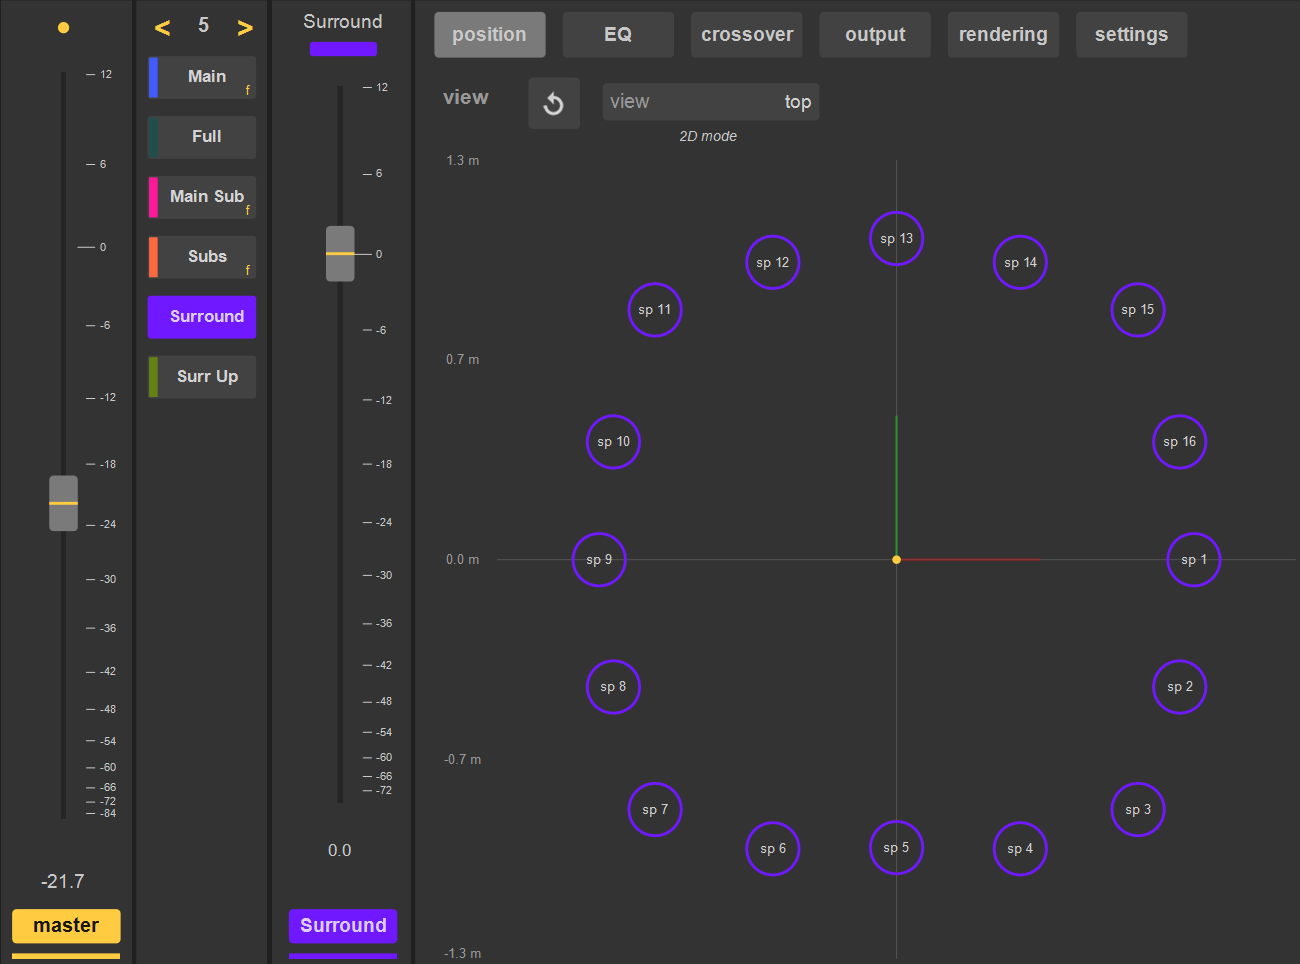Select the Main Sub group

point(202,197)
